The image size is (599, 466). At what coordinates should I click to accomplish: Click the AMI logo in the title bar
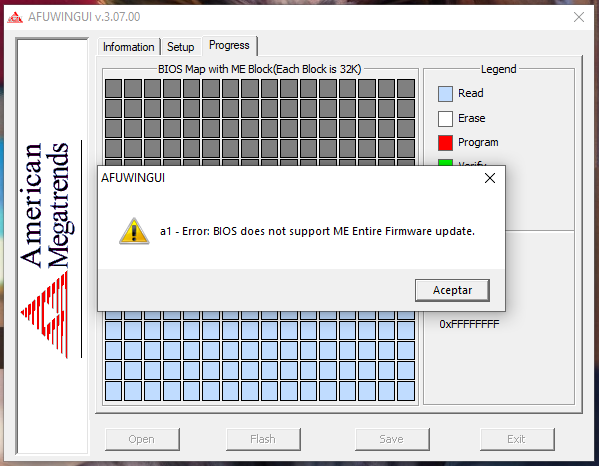tap(15, 17)
